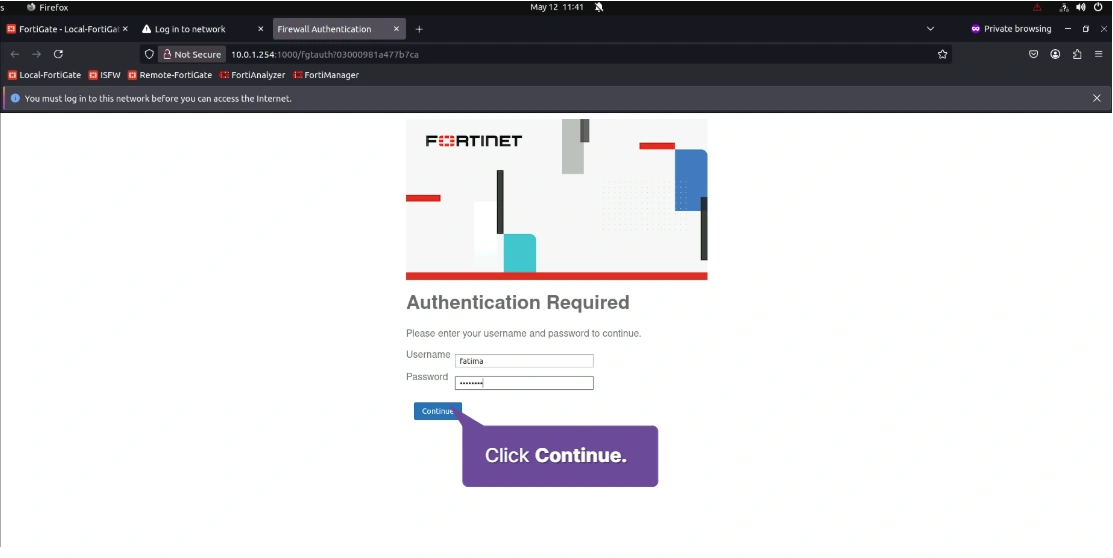
Task: Close the Log in to network tab
Action: pyautogui.click(x=261, y=29)
